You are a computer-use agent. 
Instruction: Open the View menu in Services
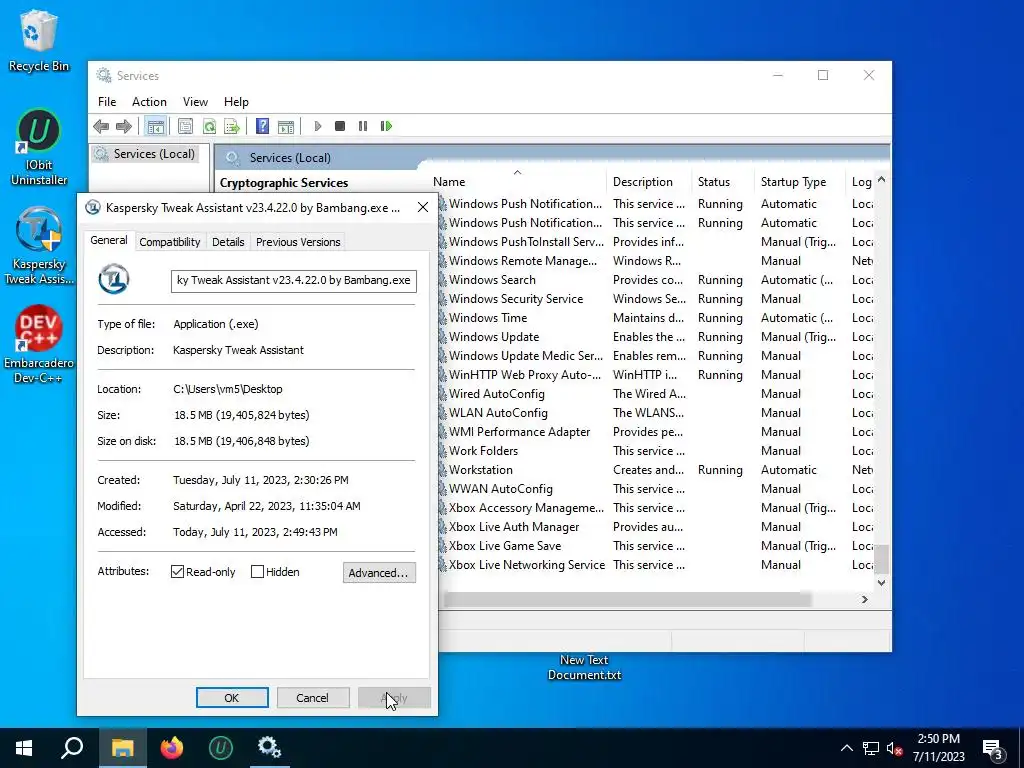195,102
